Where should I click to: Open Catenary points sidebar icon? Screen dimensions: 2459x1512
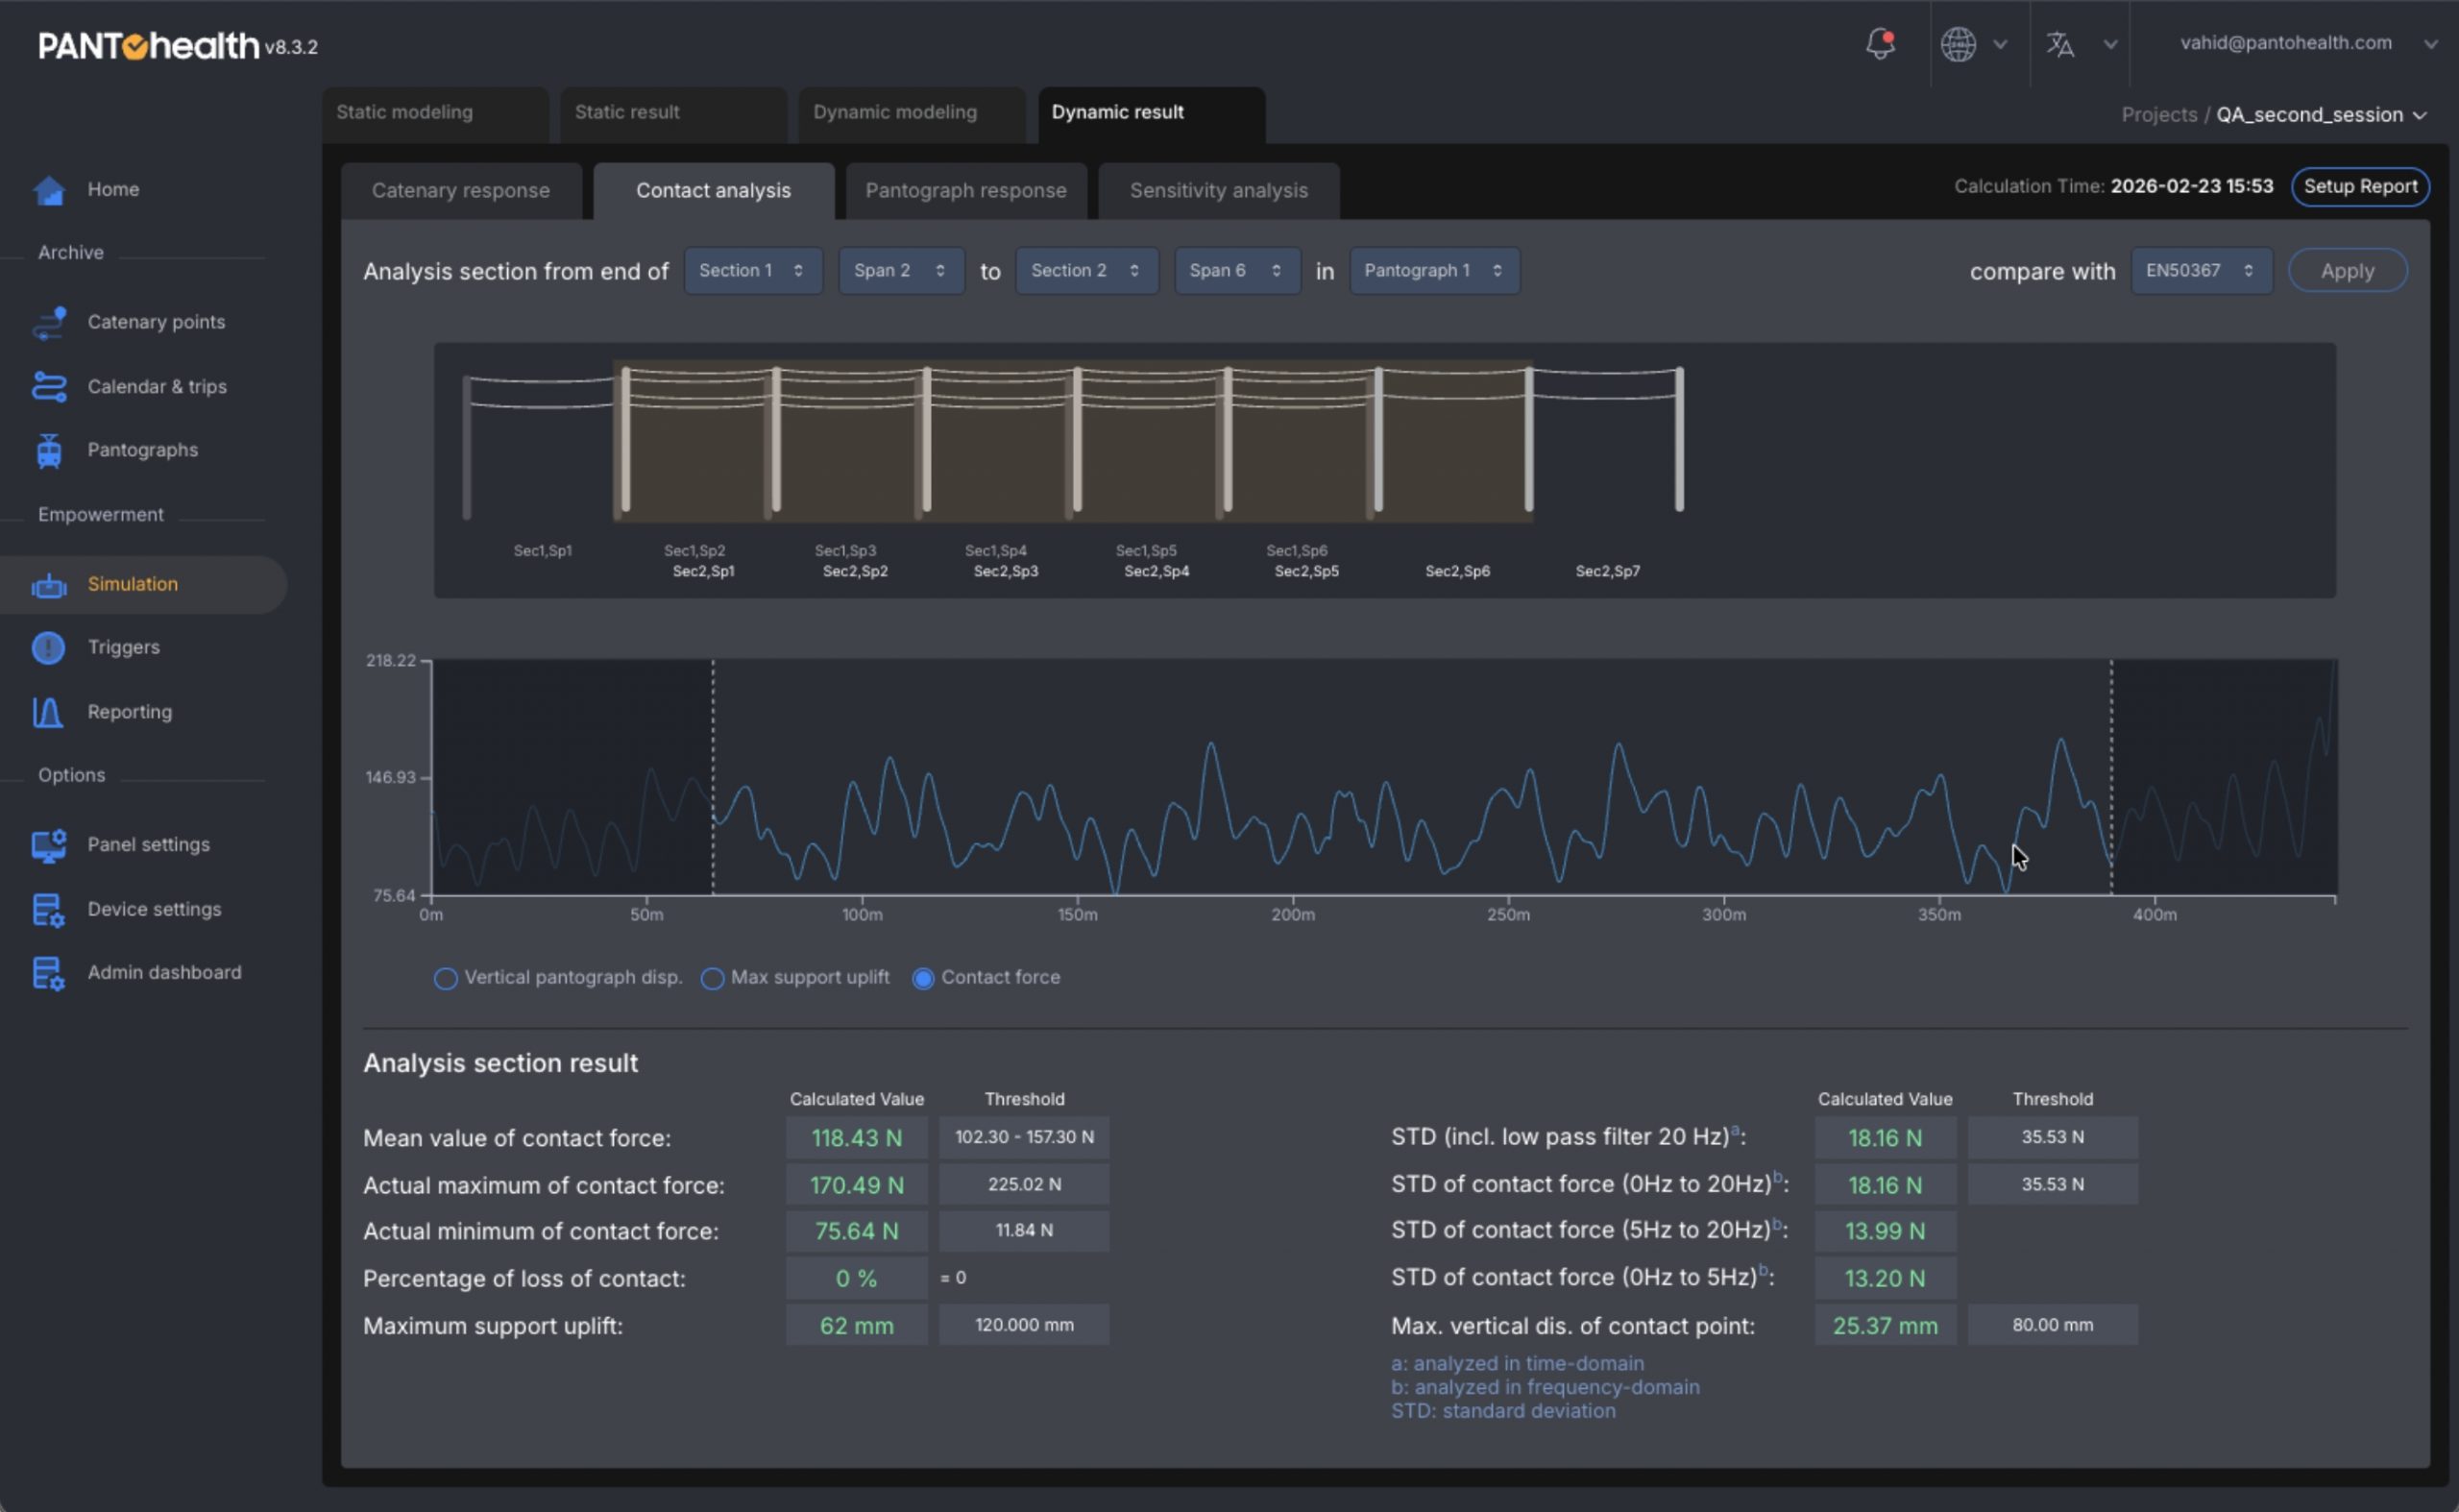[x=49, y=322]
